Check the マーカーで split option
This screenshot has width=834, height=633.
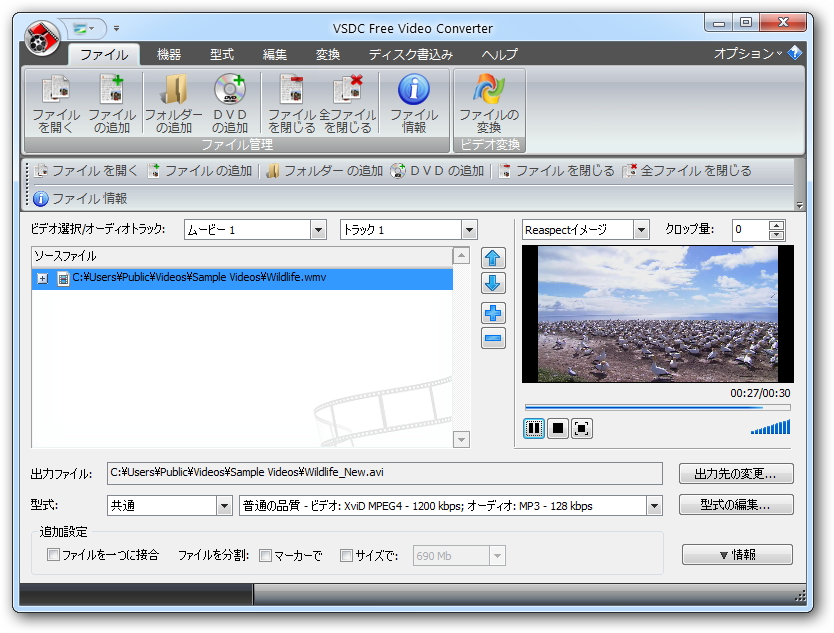click(x=265, y=554)
